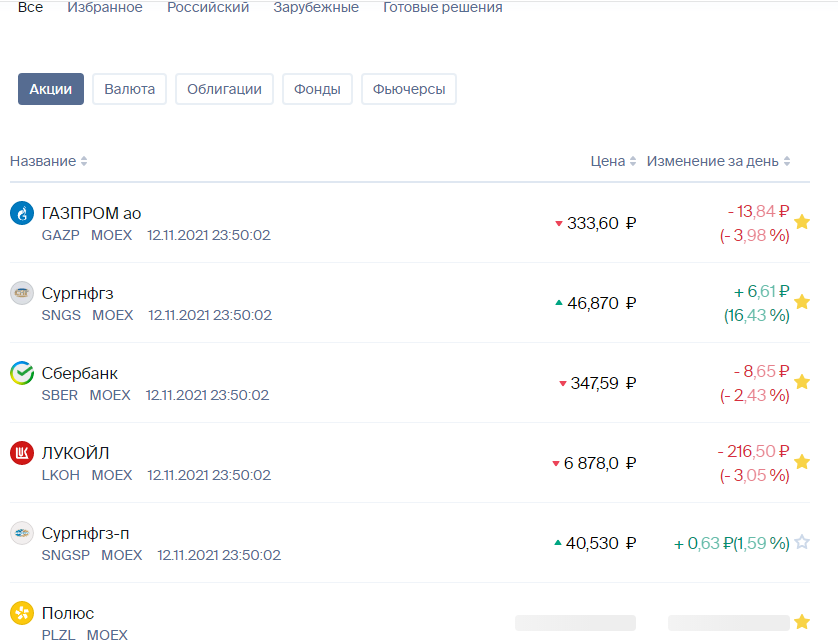Open the Сбербанк stock entry
The image size is (838, 640).
[x=80, y=373]
